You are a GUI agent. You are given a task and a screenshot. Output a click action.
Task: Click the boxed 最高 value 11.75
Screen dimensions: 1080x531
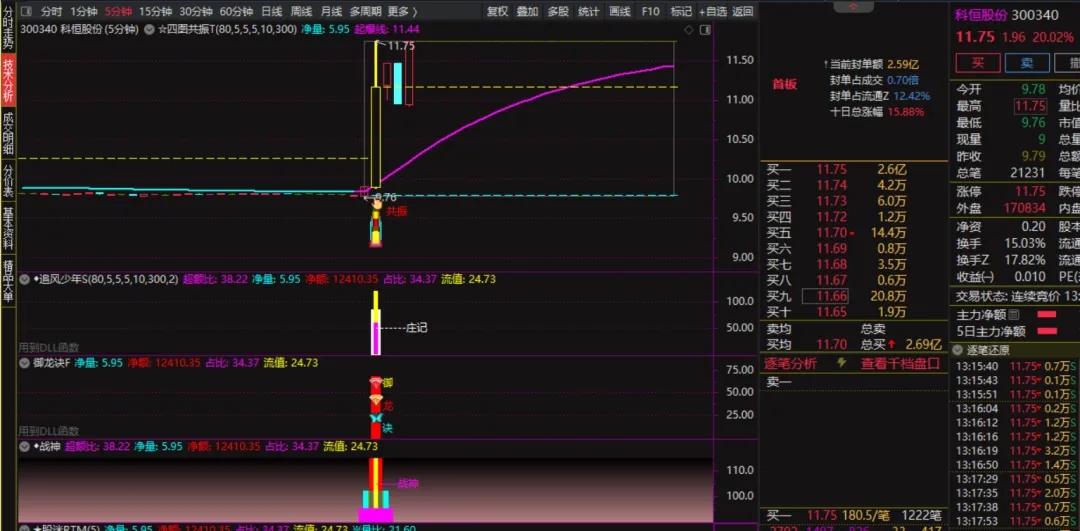1030,106
